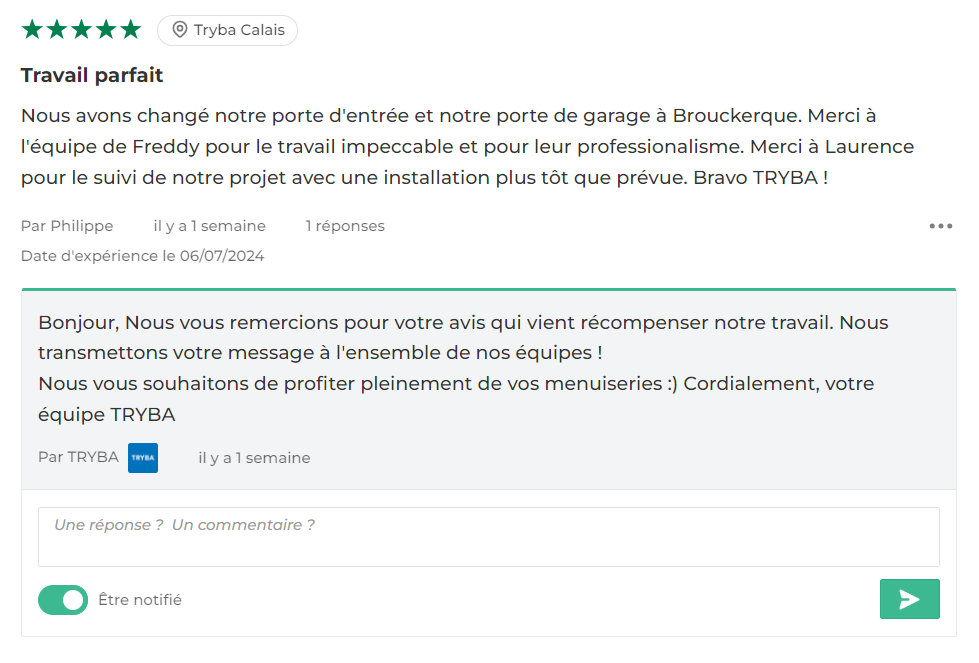The width and height of the screenshot is (979, 663).
Task: Click the first green star icon
Action: pos(31,29)
